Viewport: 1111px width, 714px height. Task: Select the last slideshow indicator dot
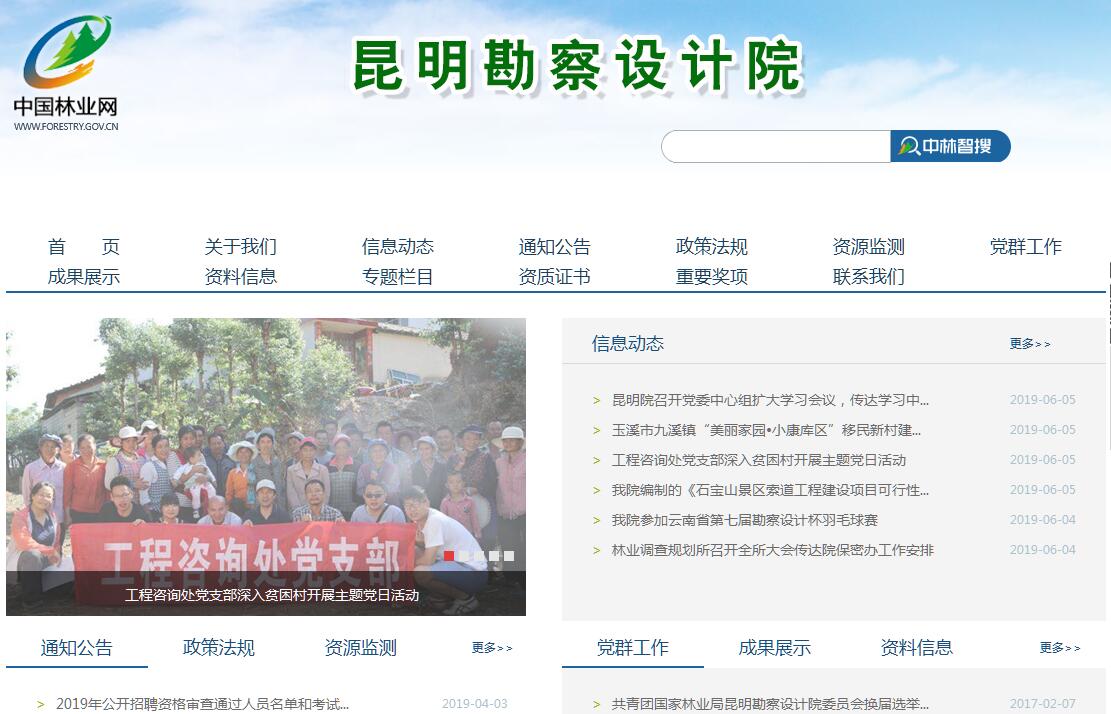509,556
